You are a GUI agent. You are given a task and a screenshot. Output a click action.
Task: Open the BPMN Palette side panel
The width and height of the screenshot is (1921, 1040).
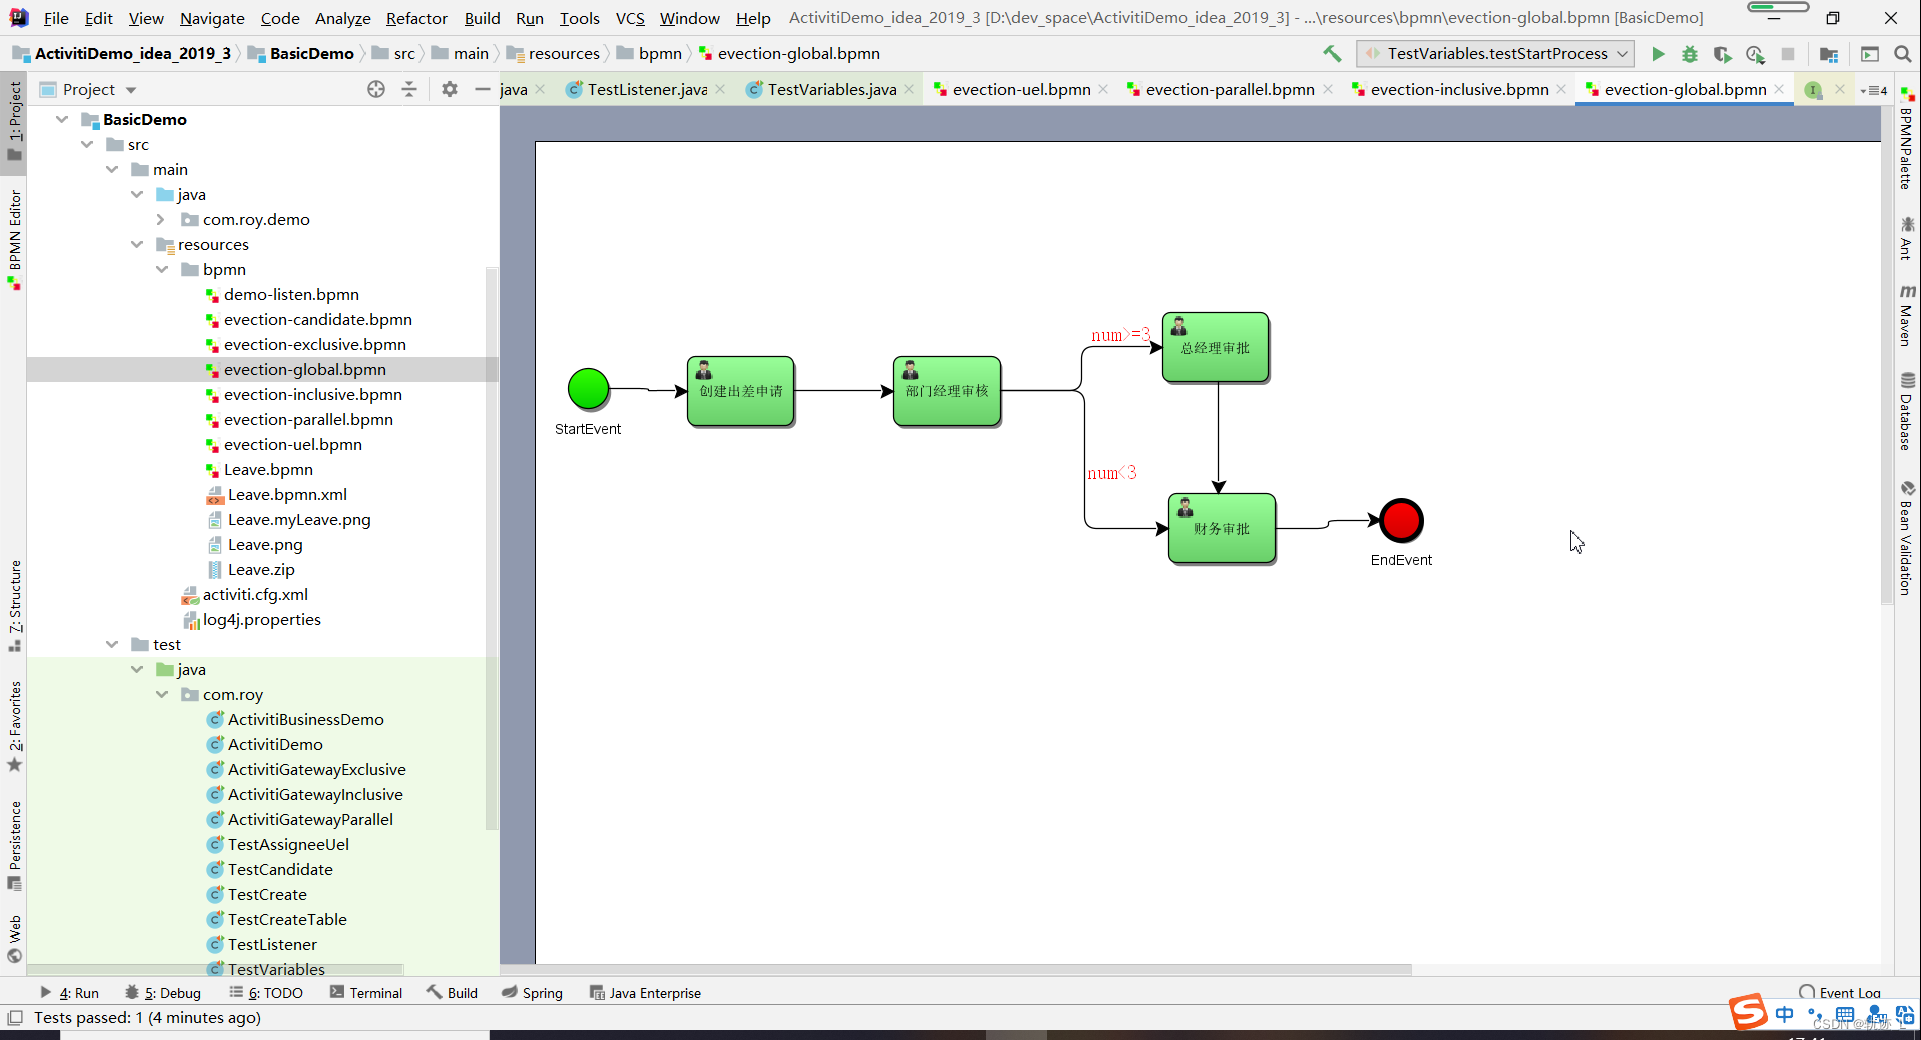[x=1907, y=139]
